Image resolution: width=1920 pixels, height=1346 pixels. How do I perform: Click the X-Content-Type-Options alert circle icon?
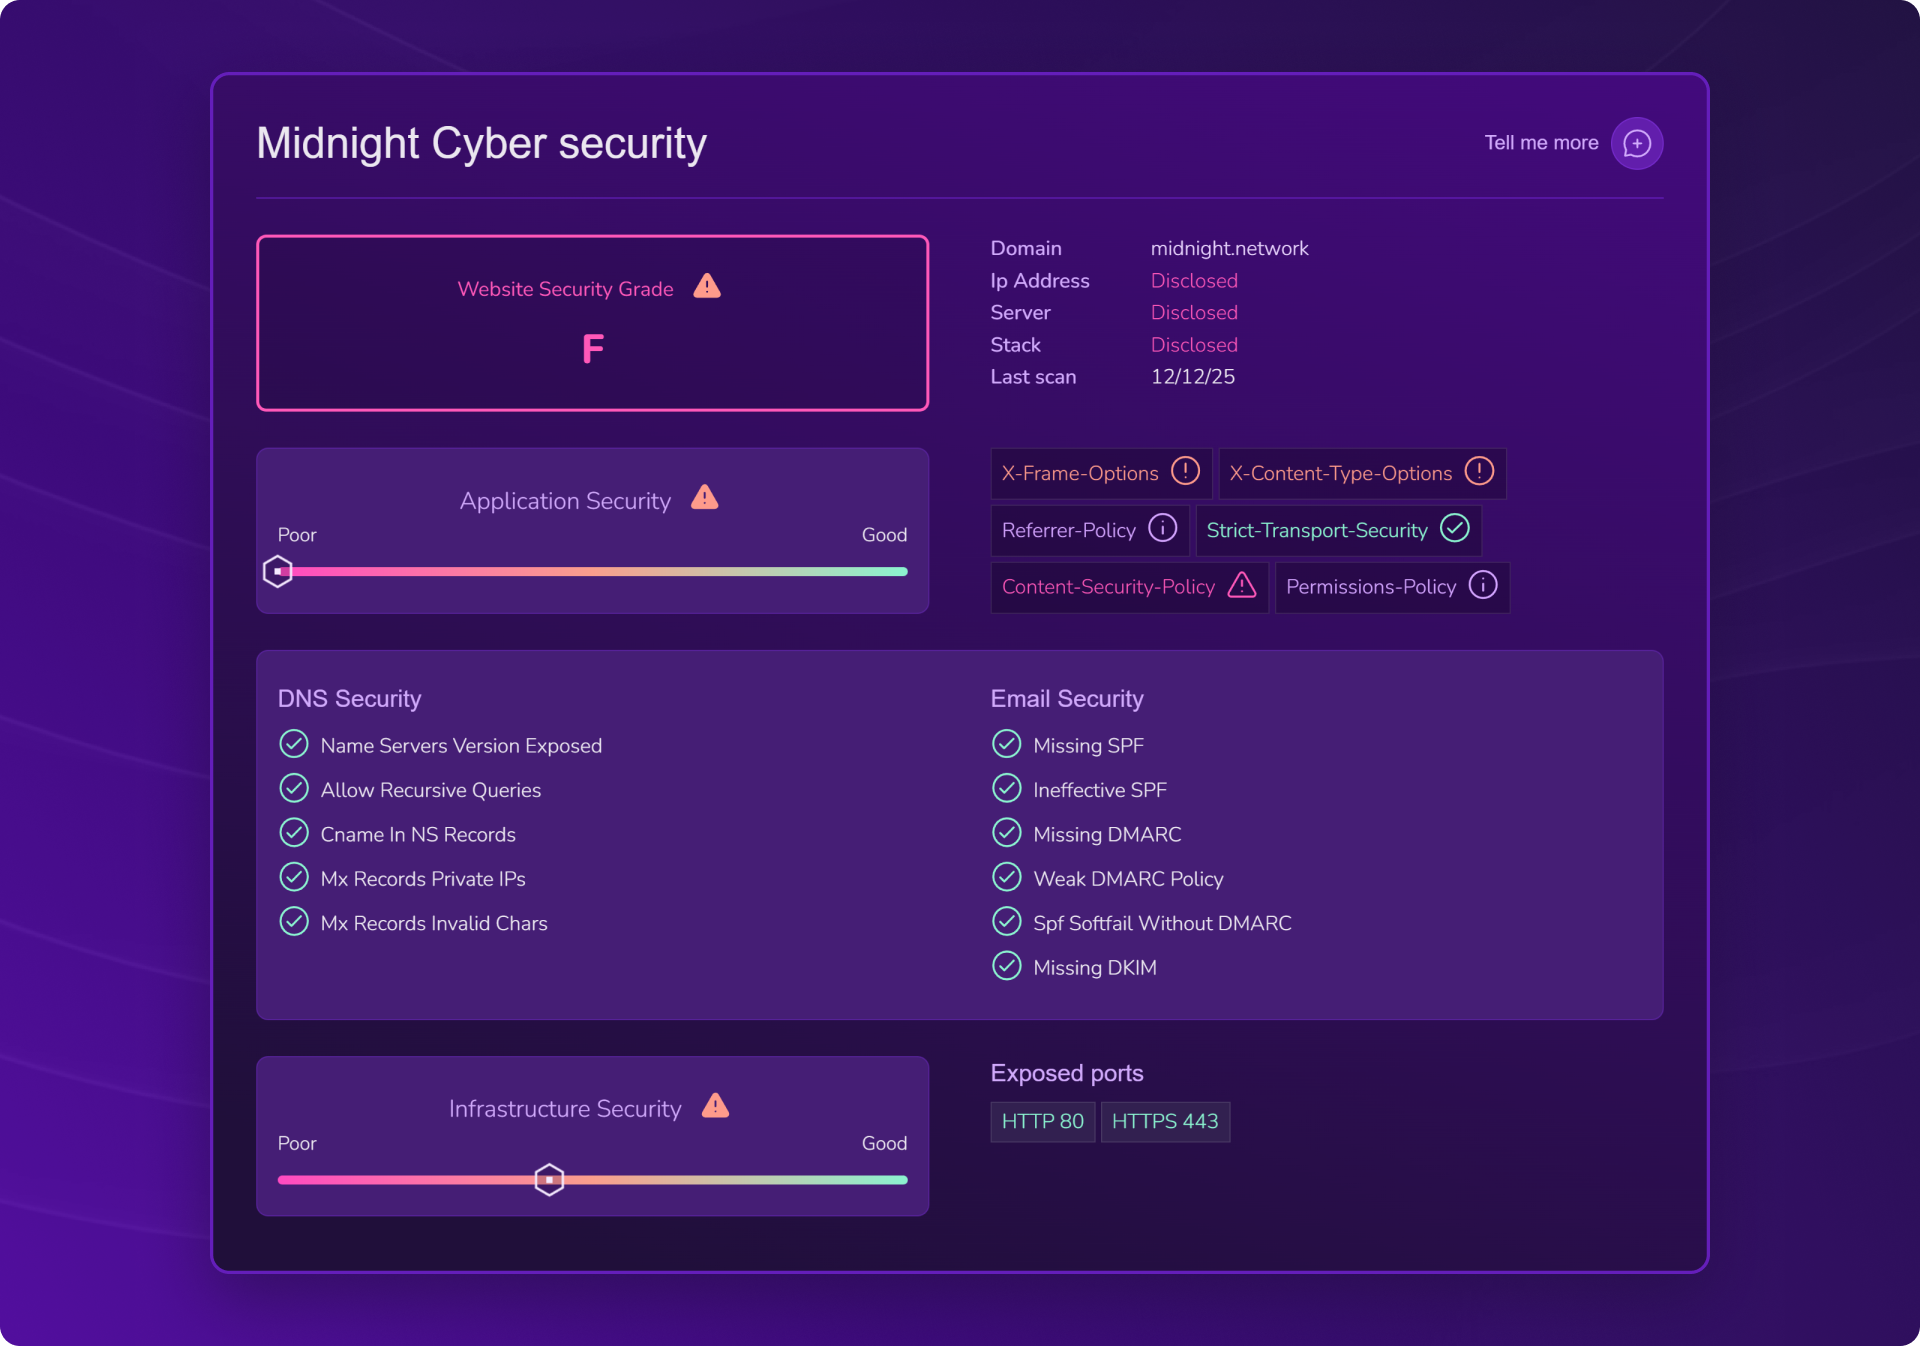tap(1479, 471)
